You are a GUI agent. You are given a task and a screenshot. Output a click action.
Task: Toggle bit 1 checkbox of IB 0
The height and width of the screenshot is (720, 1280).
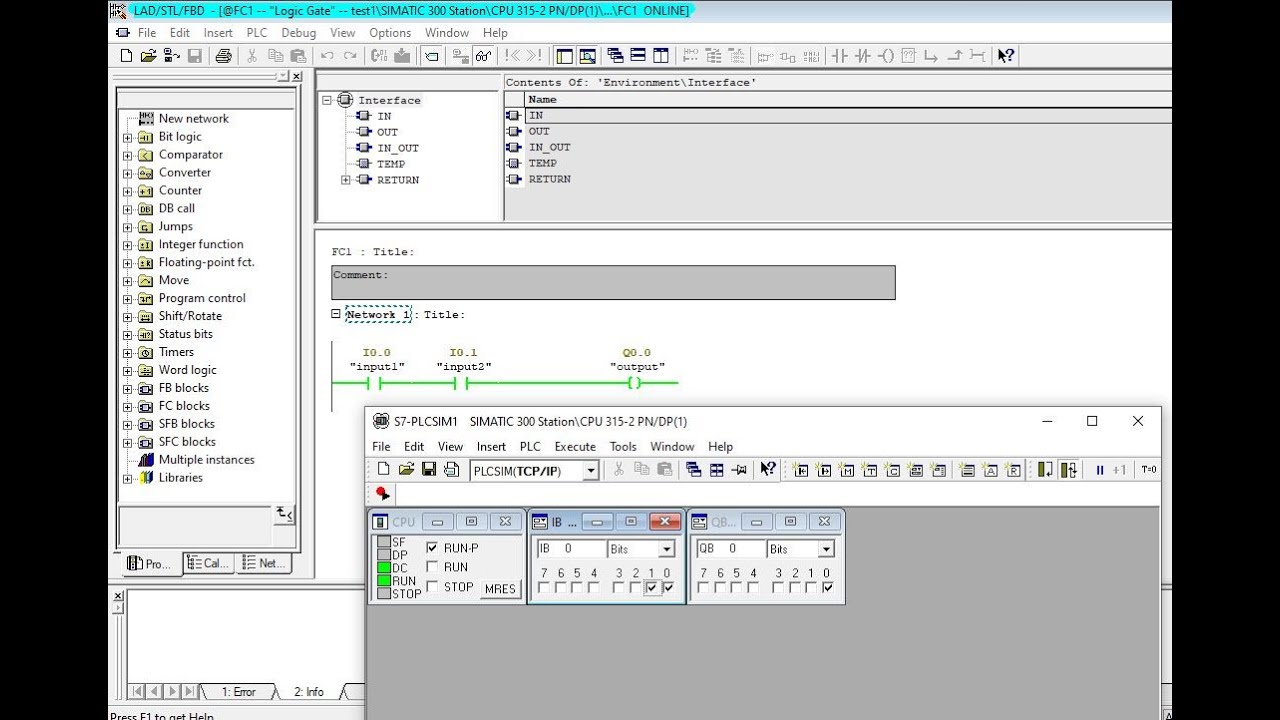(652, 588)
